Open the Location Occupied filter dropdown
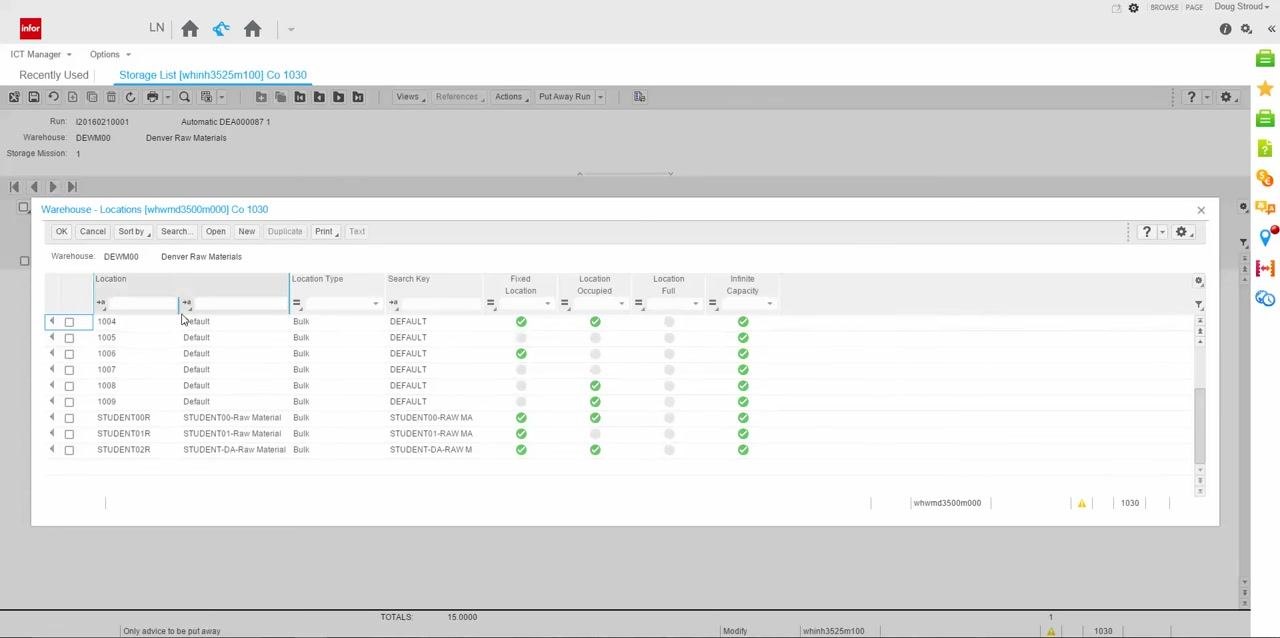The width and height of the screenshot is (1280, 638). point(621,303)
